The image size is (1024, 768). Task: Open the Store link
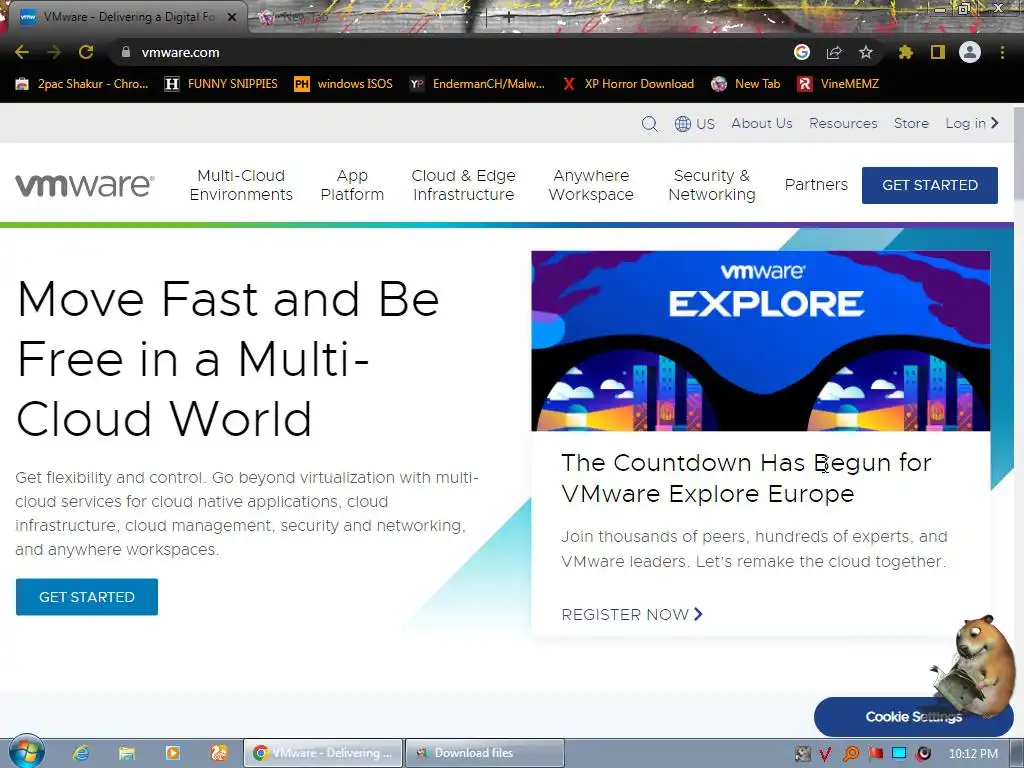pyautogui.click(x=911, y=123)
